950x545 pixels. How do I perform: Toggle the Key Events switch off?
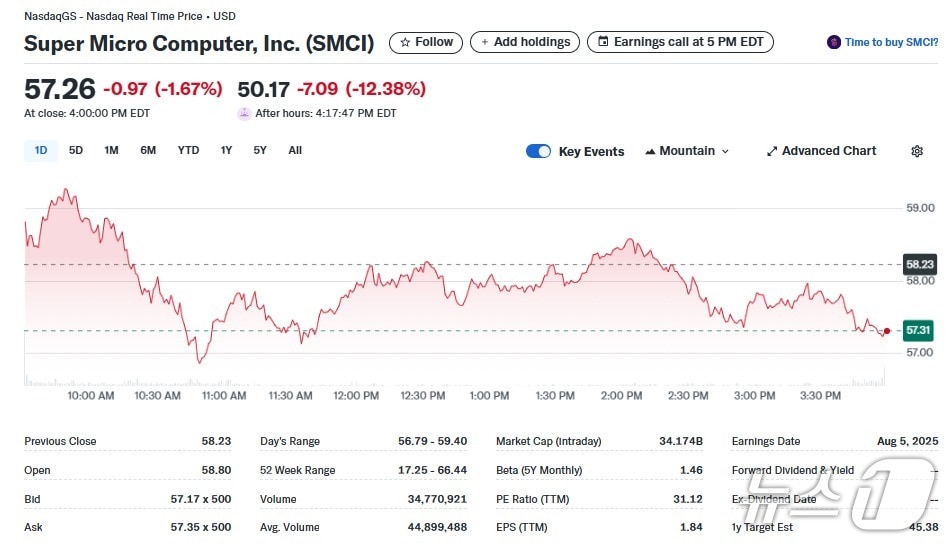coord(538,151)
